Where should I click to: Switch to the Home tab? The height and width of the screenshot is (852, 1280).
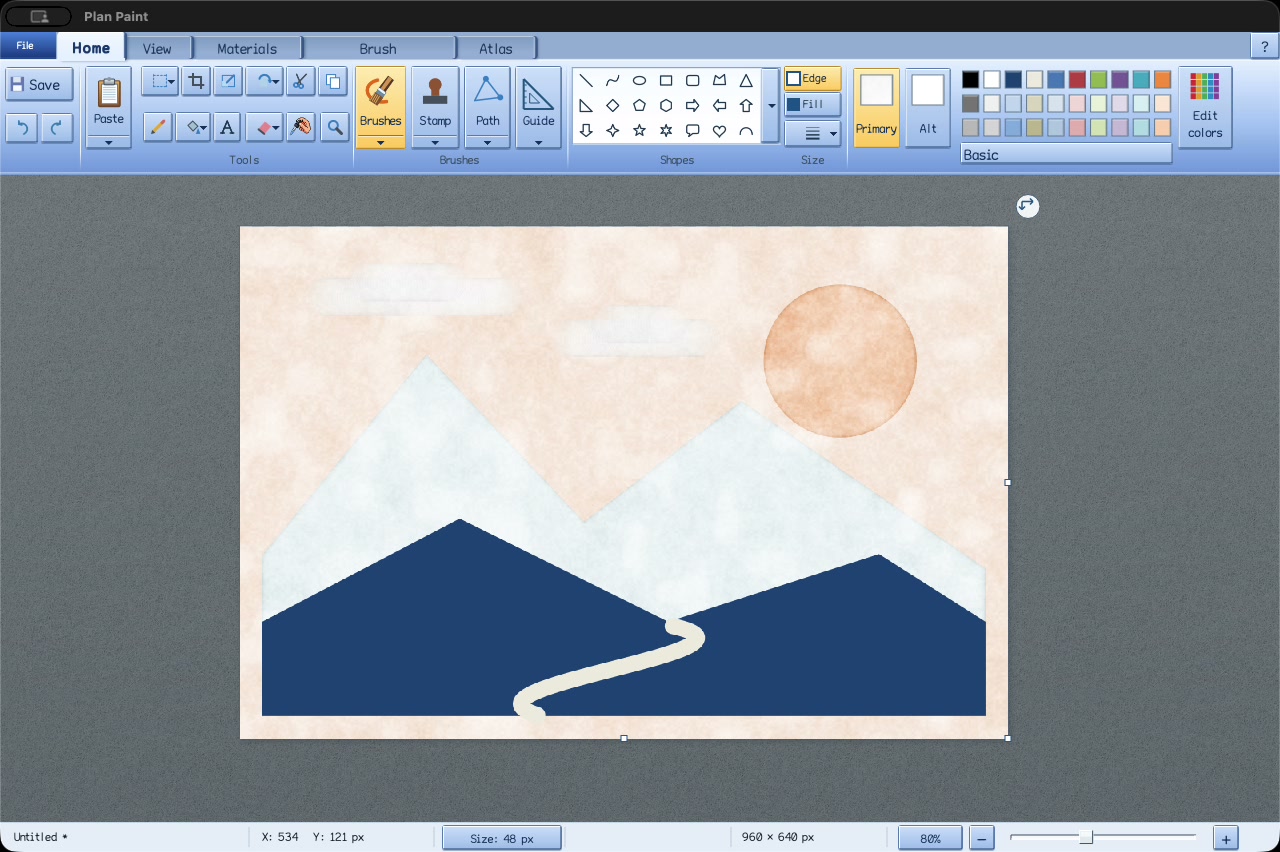coord(91,48)
